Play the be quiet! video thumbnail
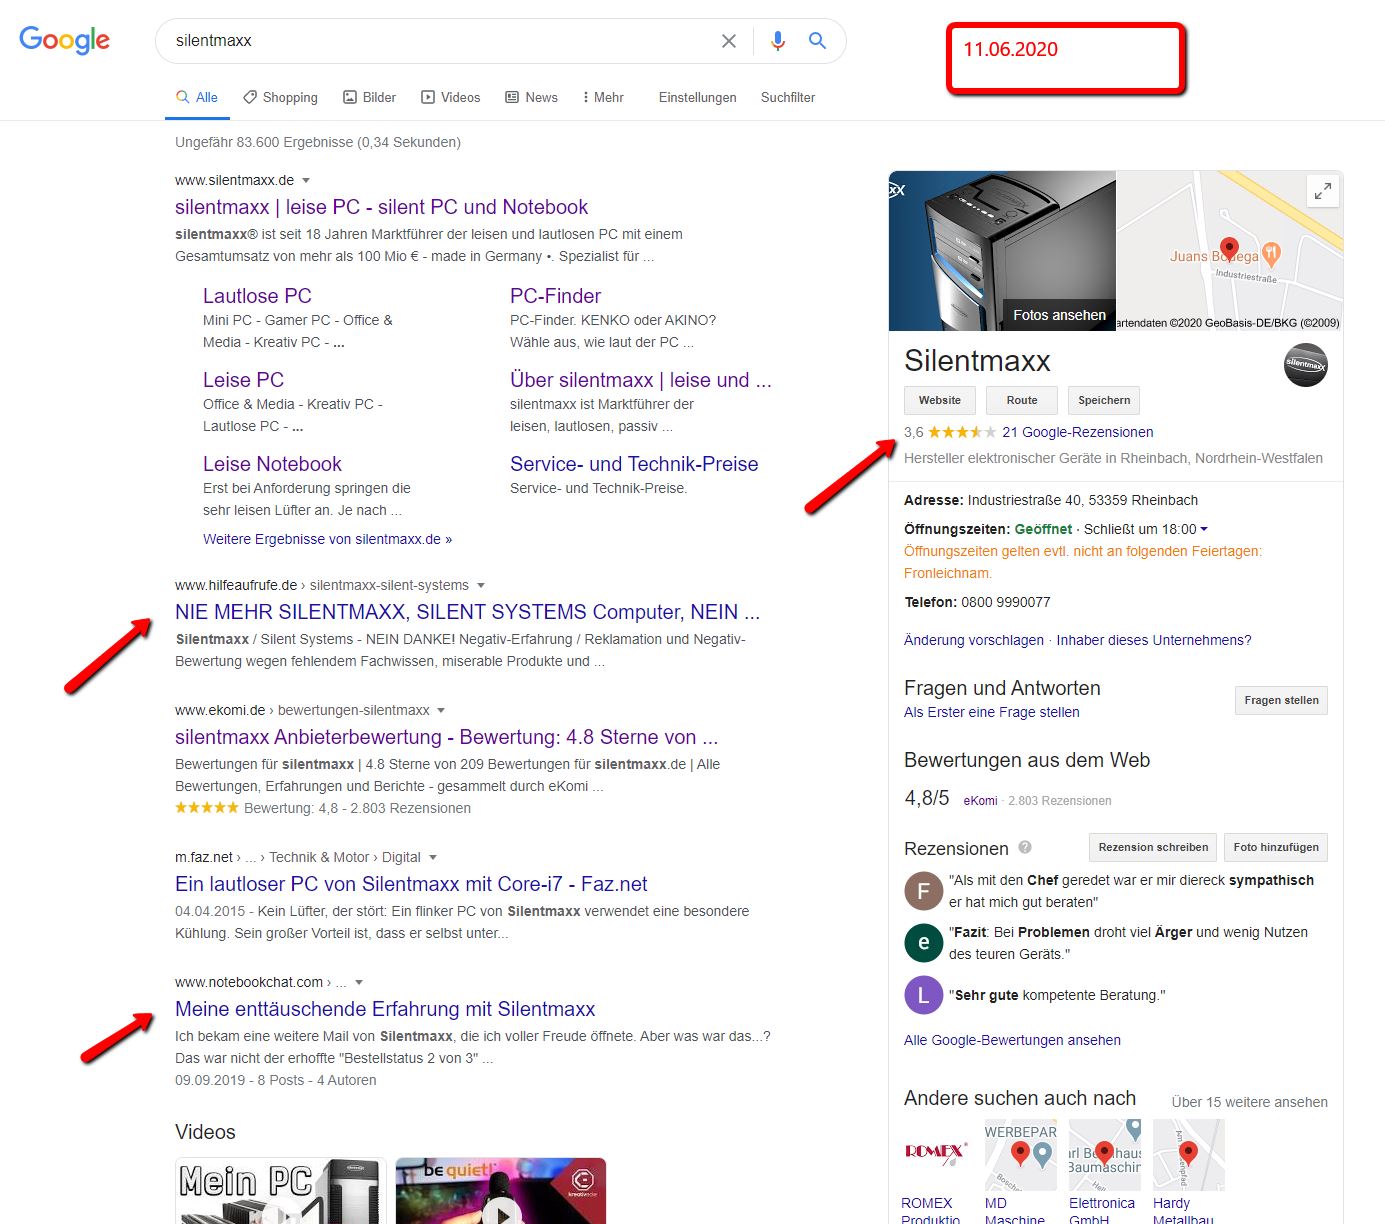The height and width of the screenshot is (1224, 1385). click(501, 1191)
